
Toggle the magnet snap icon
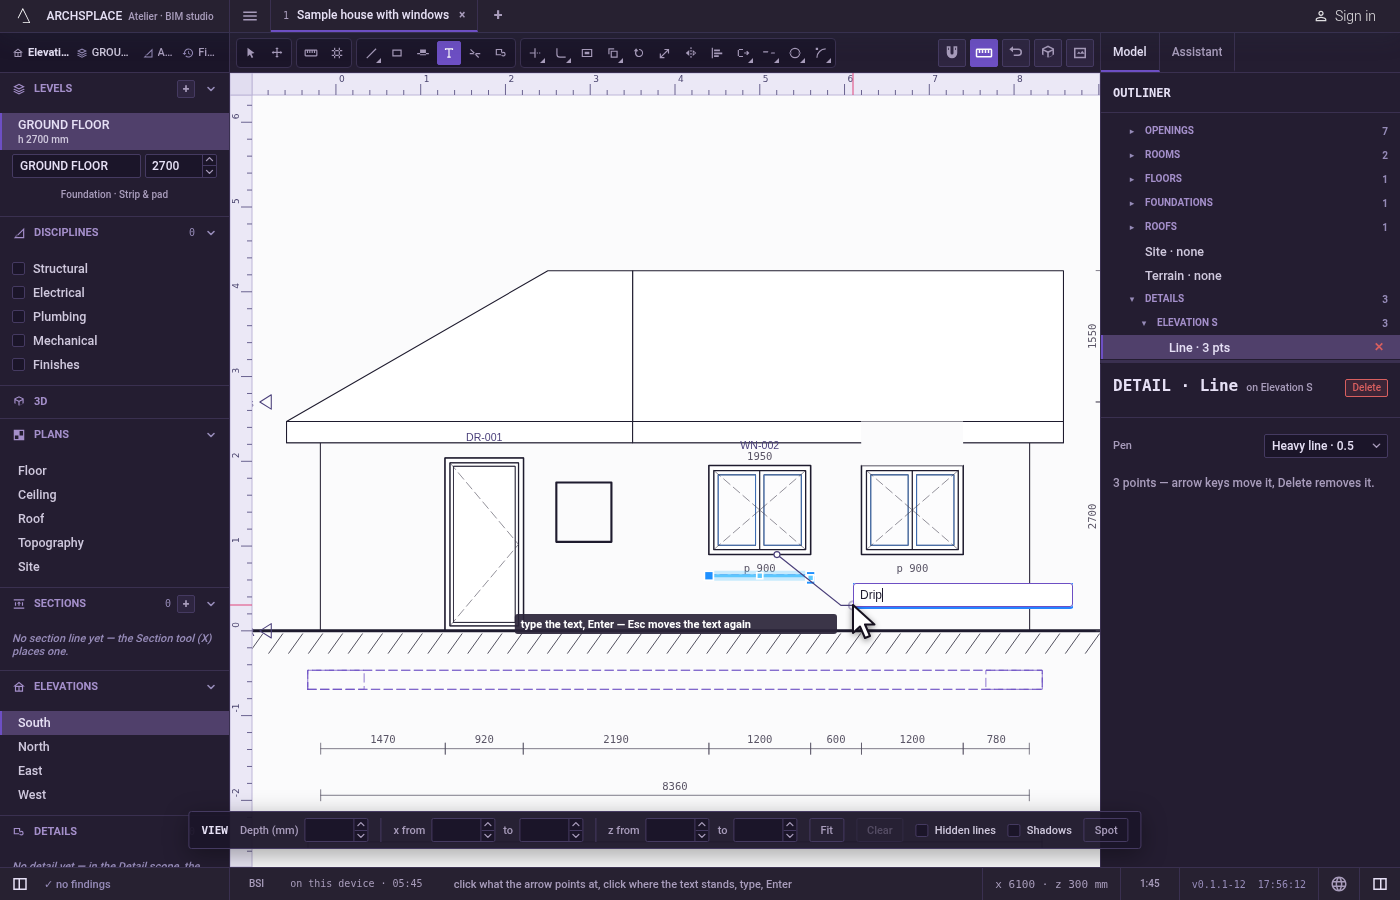952,53
